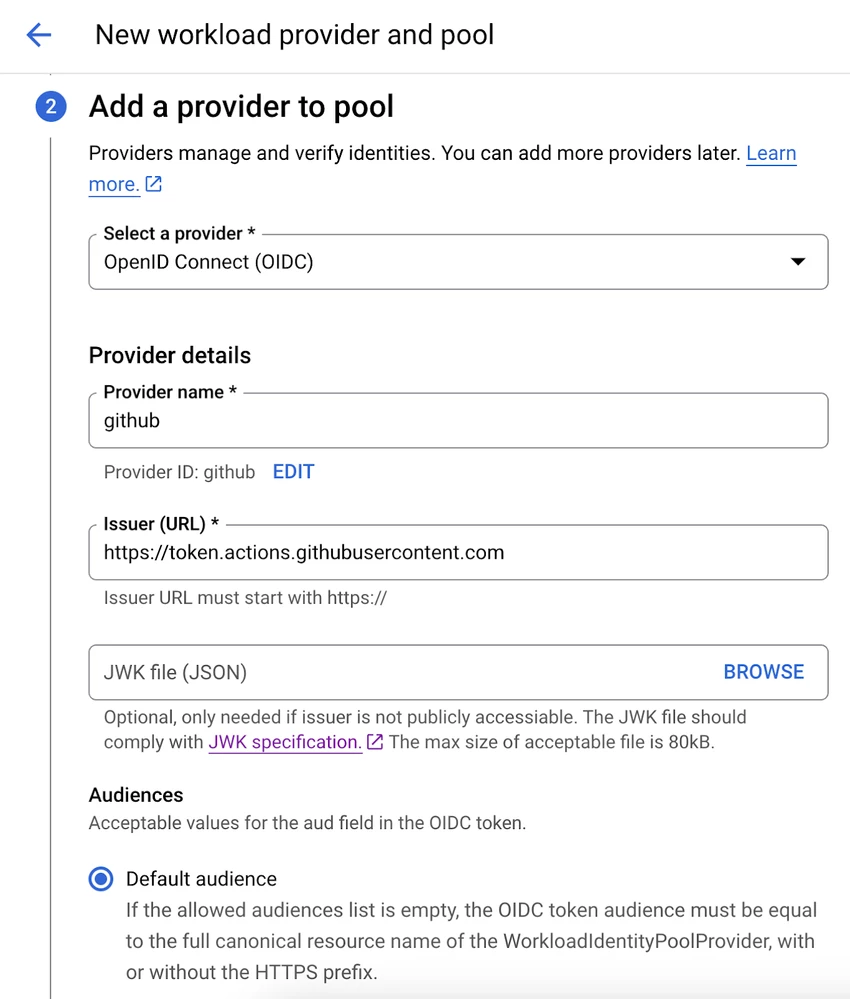
Task: Click external-link icon after Learn more
Action: click(154, 184)
